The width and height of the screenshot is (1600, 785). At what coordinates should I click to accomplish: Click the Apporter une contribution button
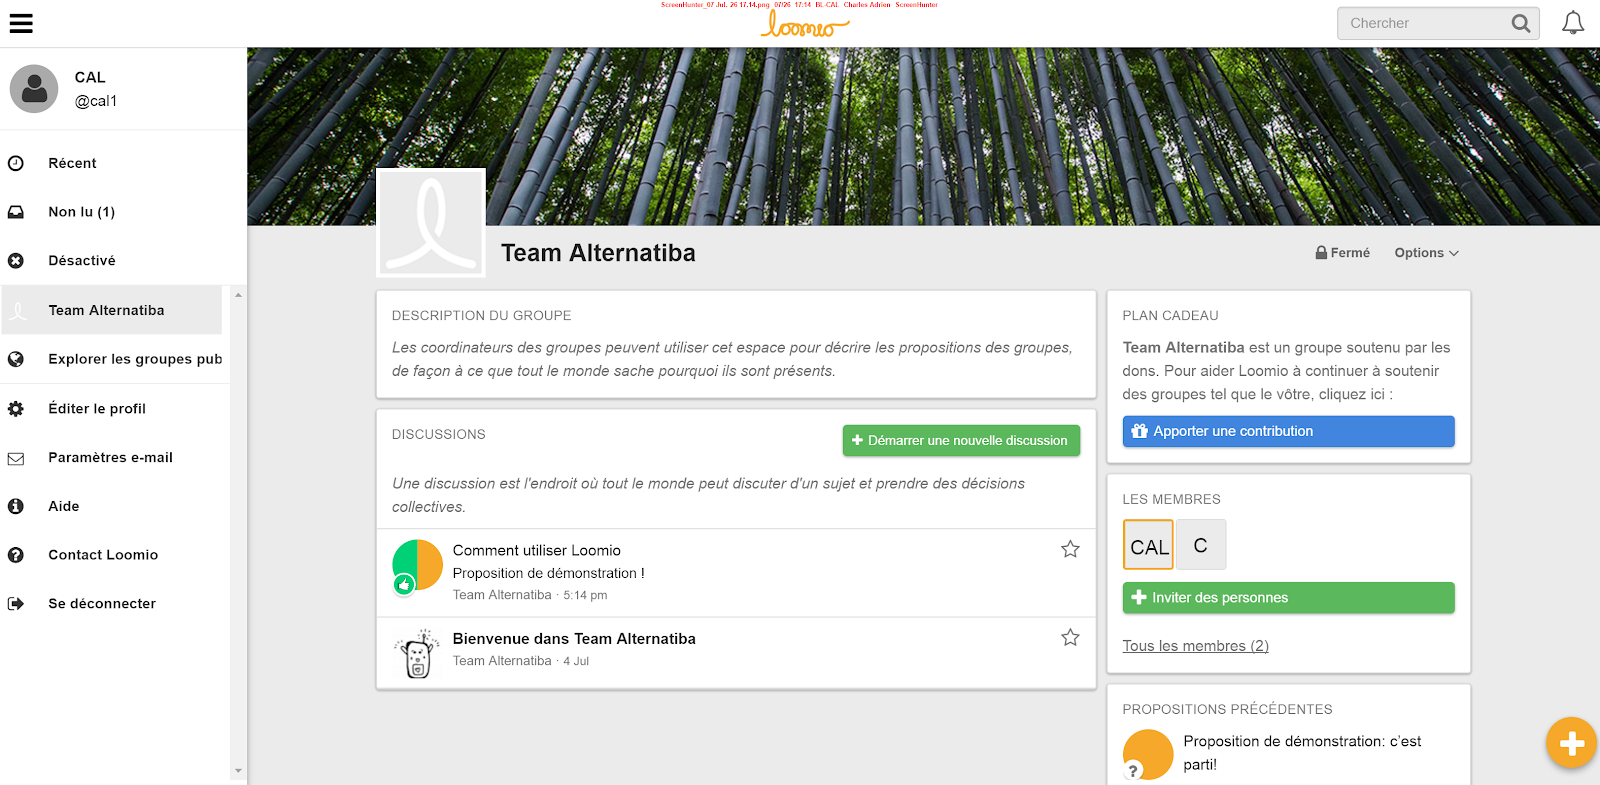coord(1288,431)
